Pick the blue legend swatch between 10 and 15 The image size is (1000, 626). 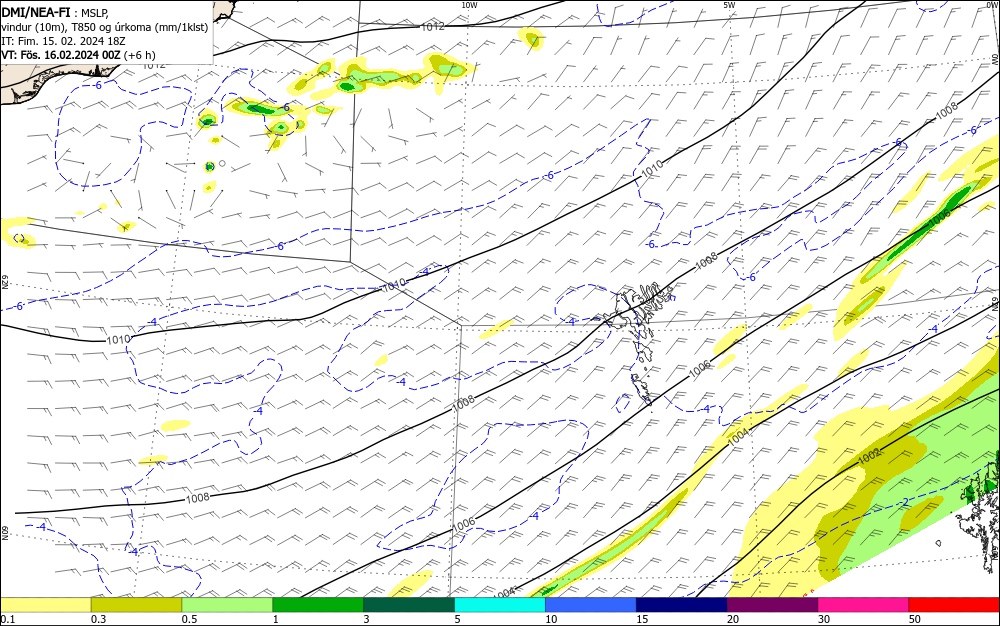coord(591,605)
